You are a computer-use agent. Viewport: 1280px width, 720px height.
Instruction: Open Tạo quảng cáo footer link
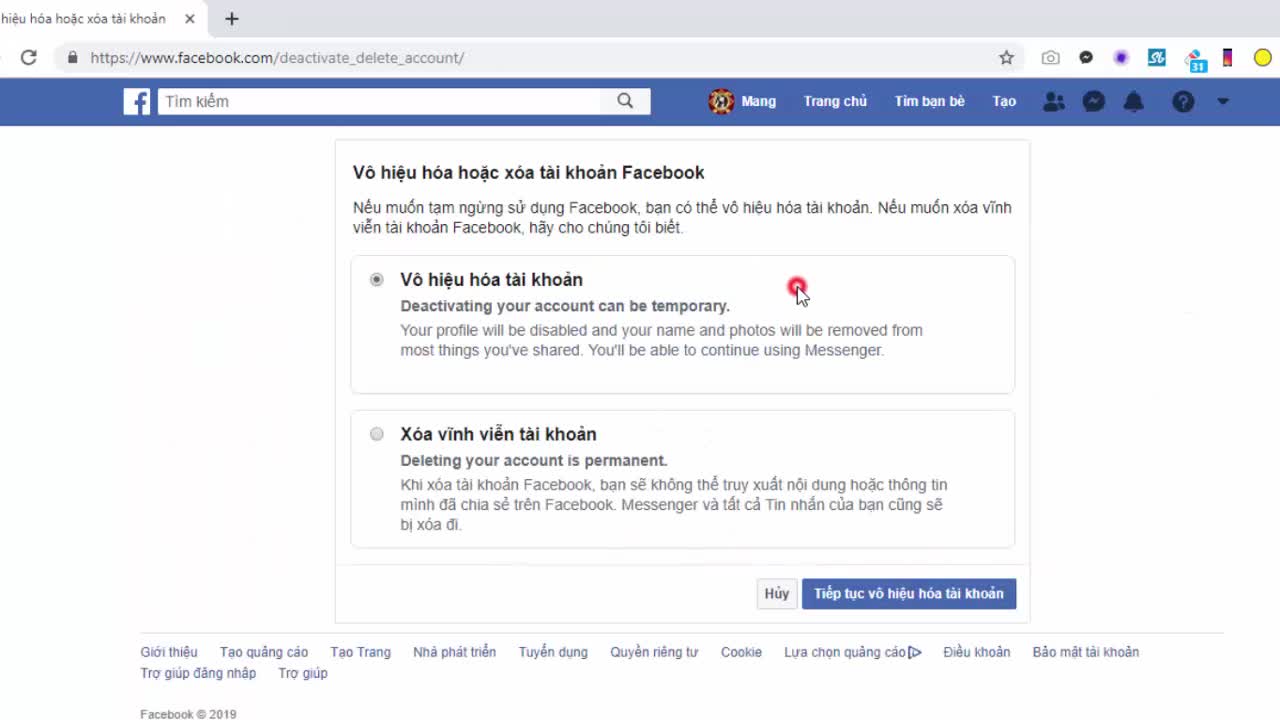click(264, 652)
